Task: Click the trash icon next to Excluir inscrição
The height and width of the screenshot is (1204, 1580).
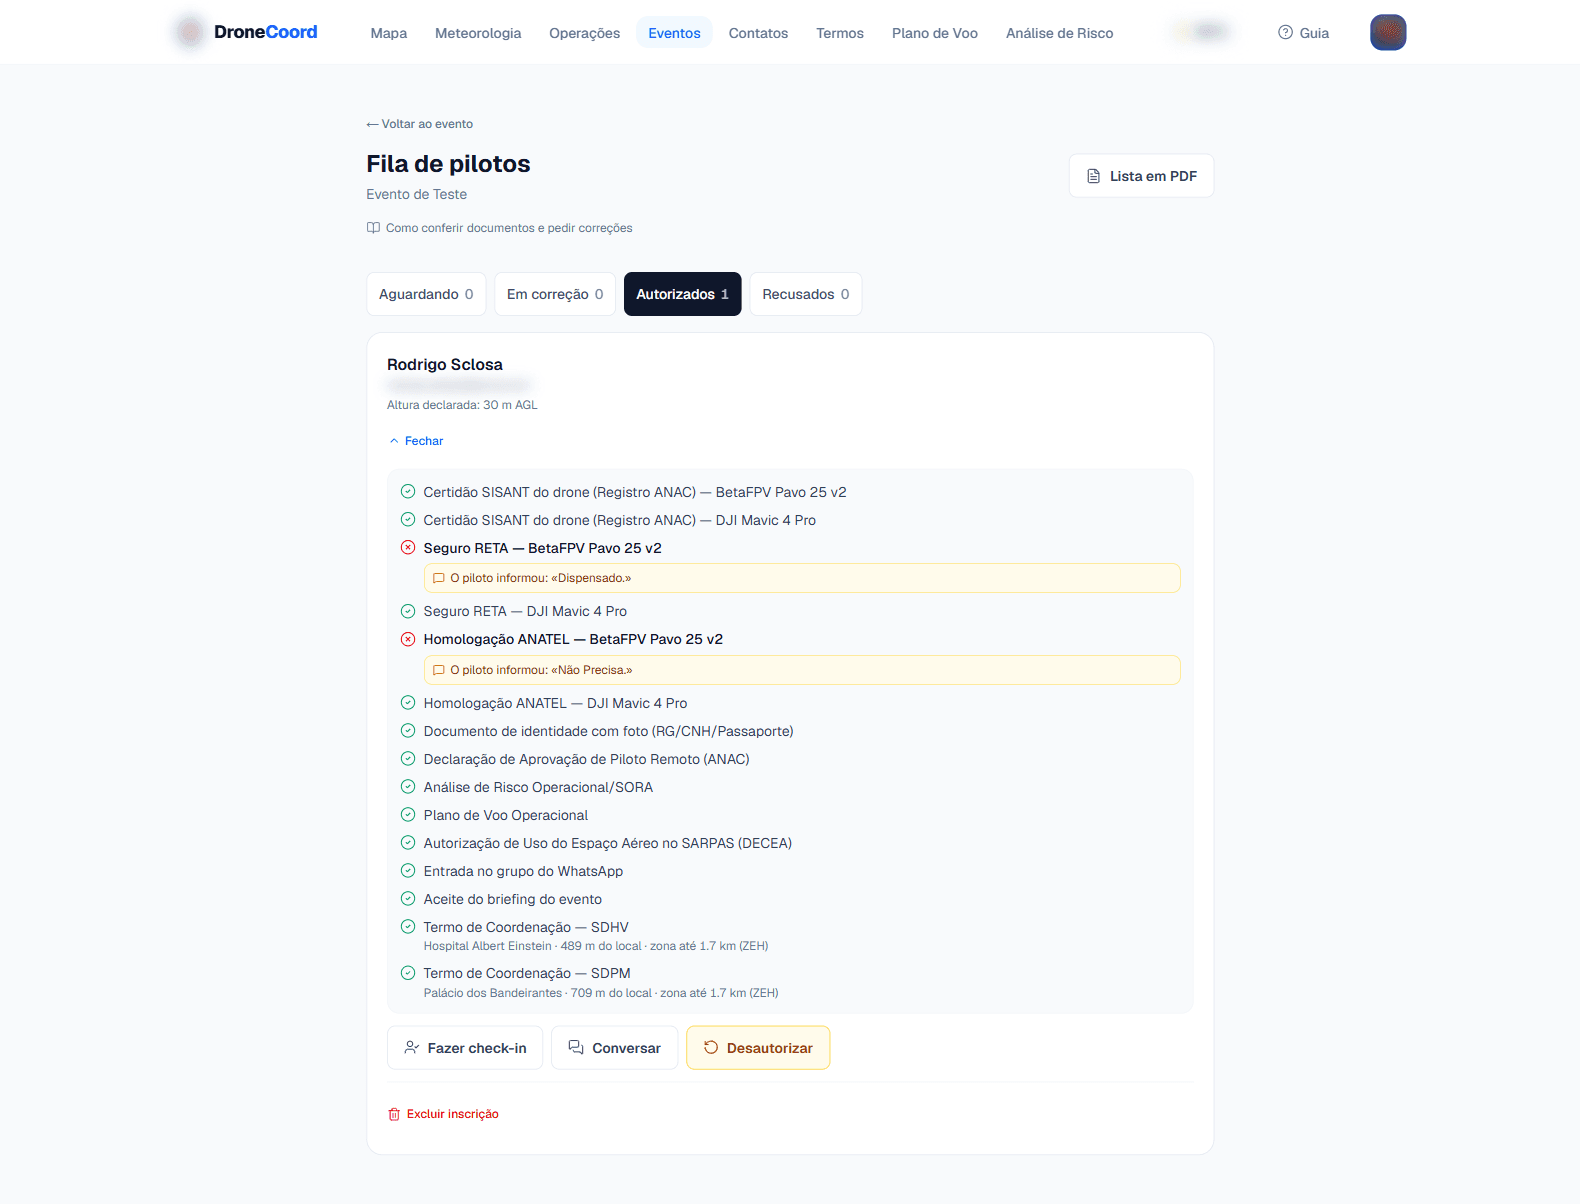Action: click(394, 1114)
